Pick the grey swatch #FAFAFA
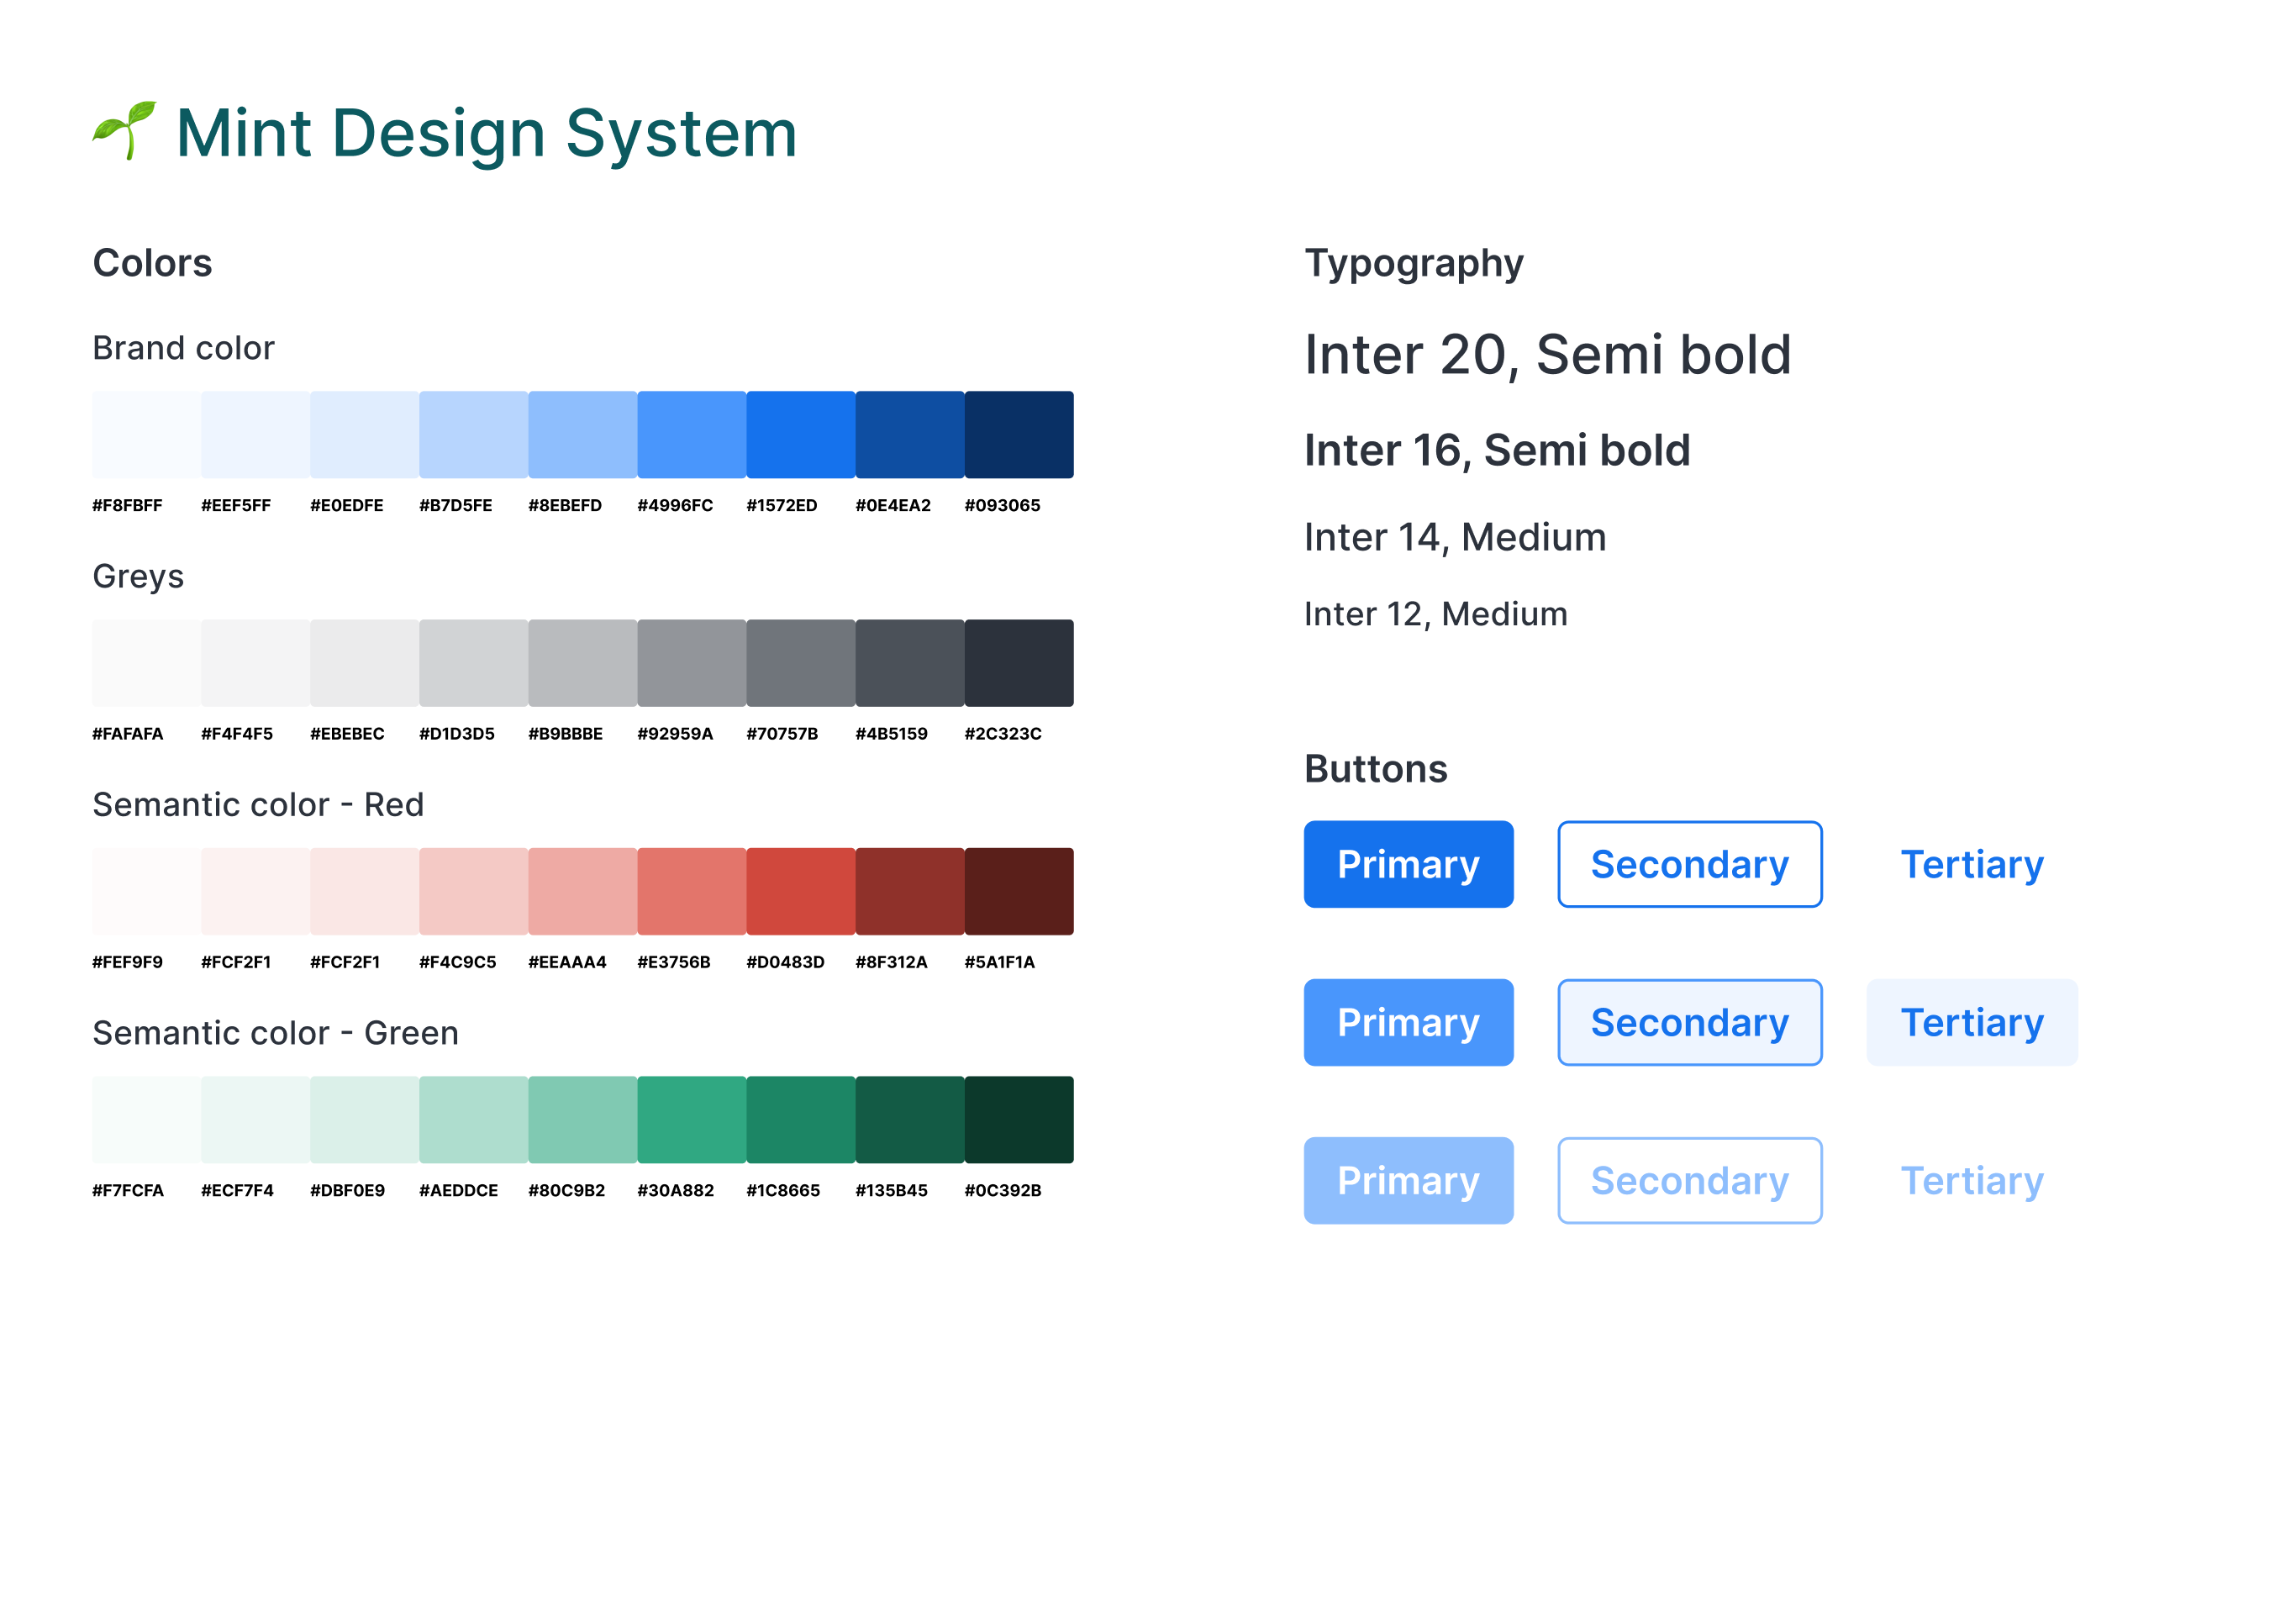The height and width of the screenshot is (1623, 2296). [147, 663]
